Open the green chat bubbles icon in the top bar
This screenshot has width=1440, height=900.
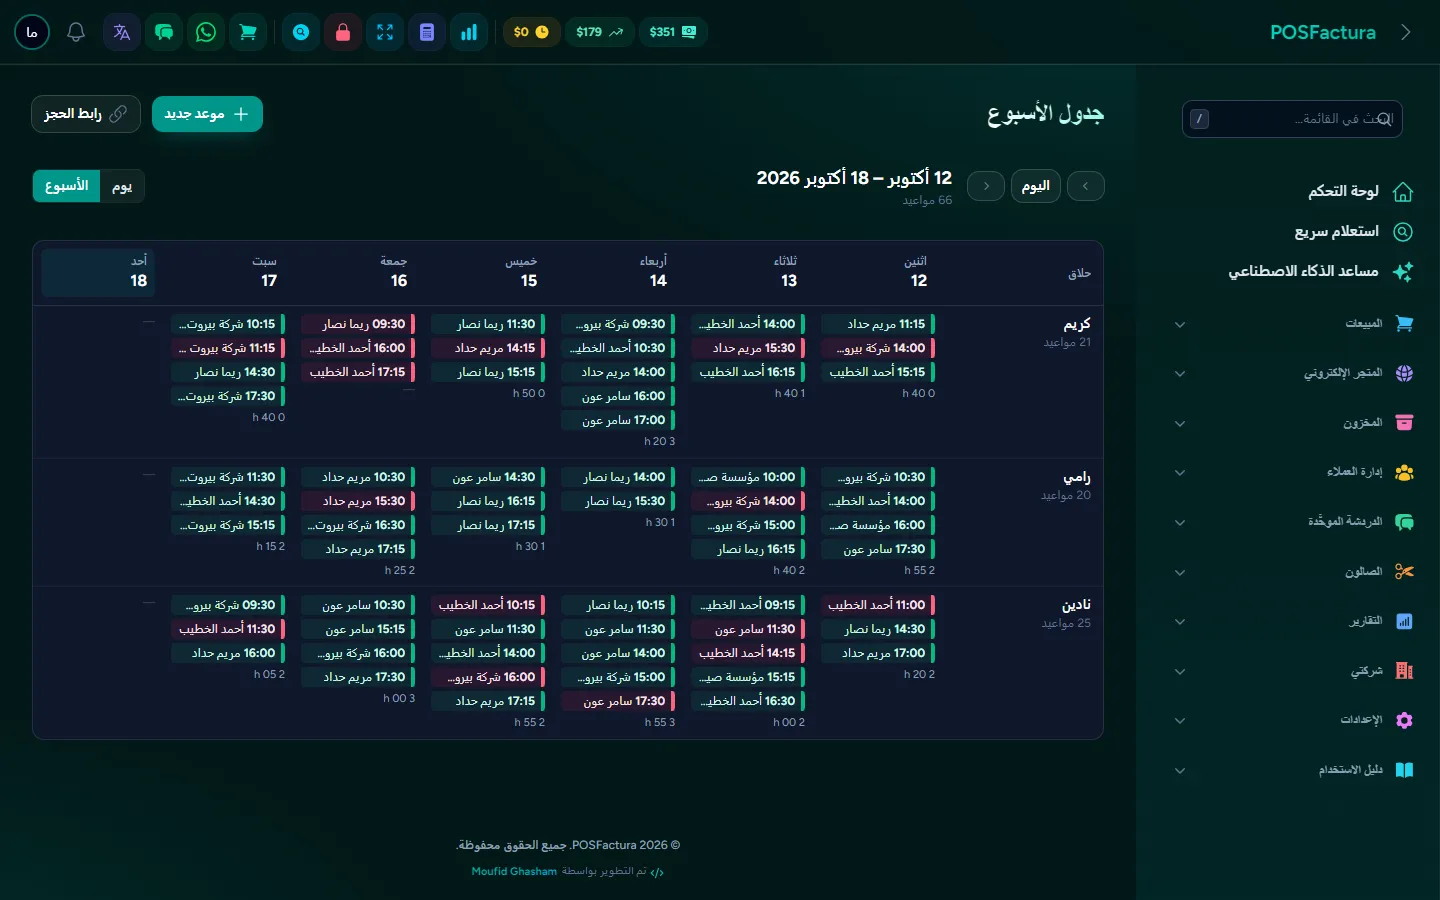pyautogui.click(x=164, y=32)
